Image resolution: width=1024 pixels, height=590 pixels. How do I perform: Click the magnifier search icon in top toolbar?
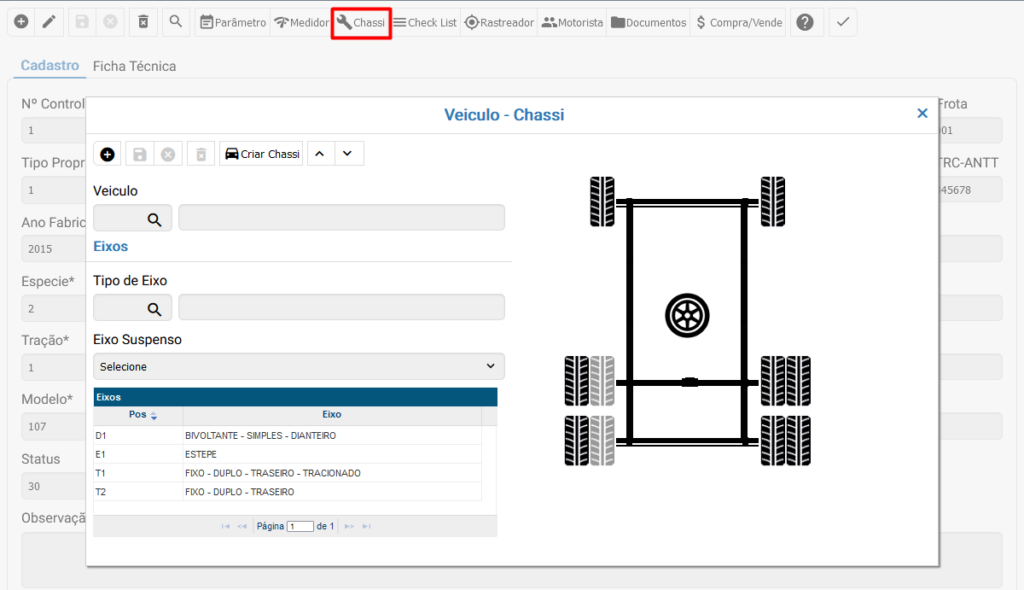click(x=175, y=22)
